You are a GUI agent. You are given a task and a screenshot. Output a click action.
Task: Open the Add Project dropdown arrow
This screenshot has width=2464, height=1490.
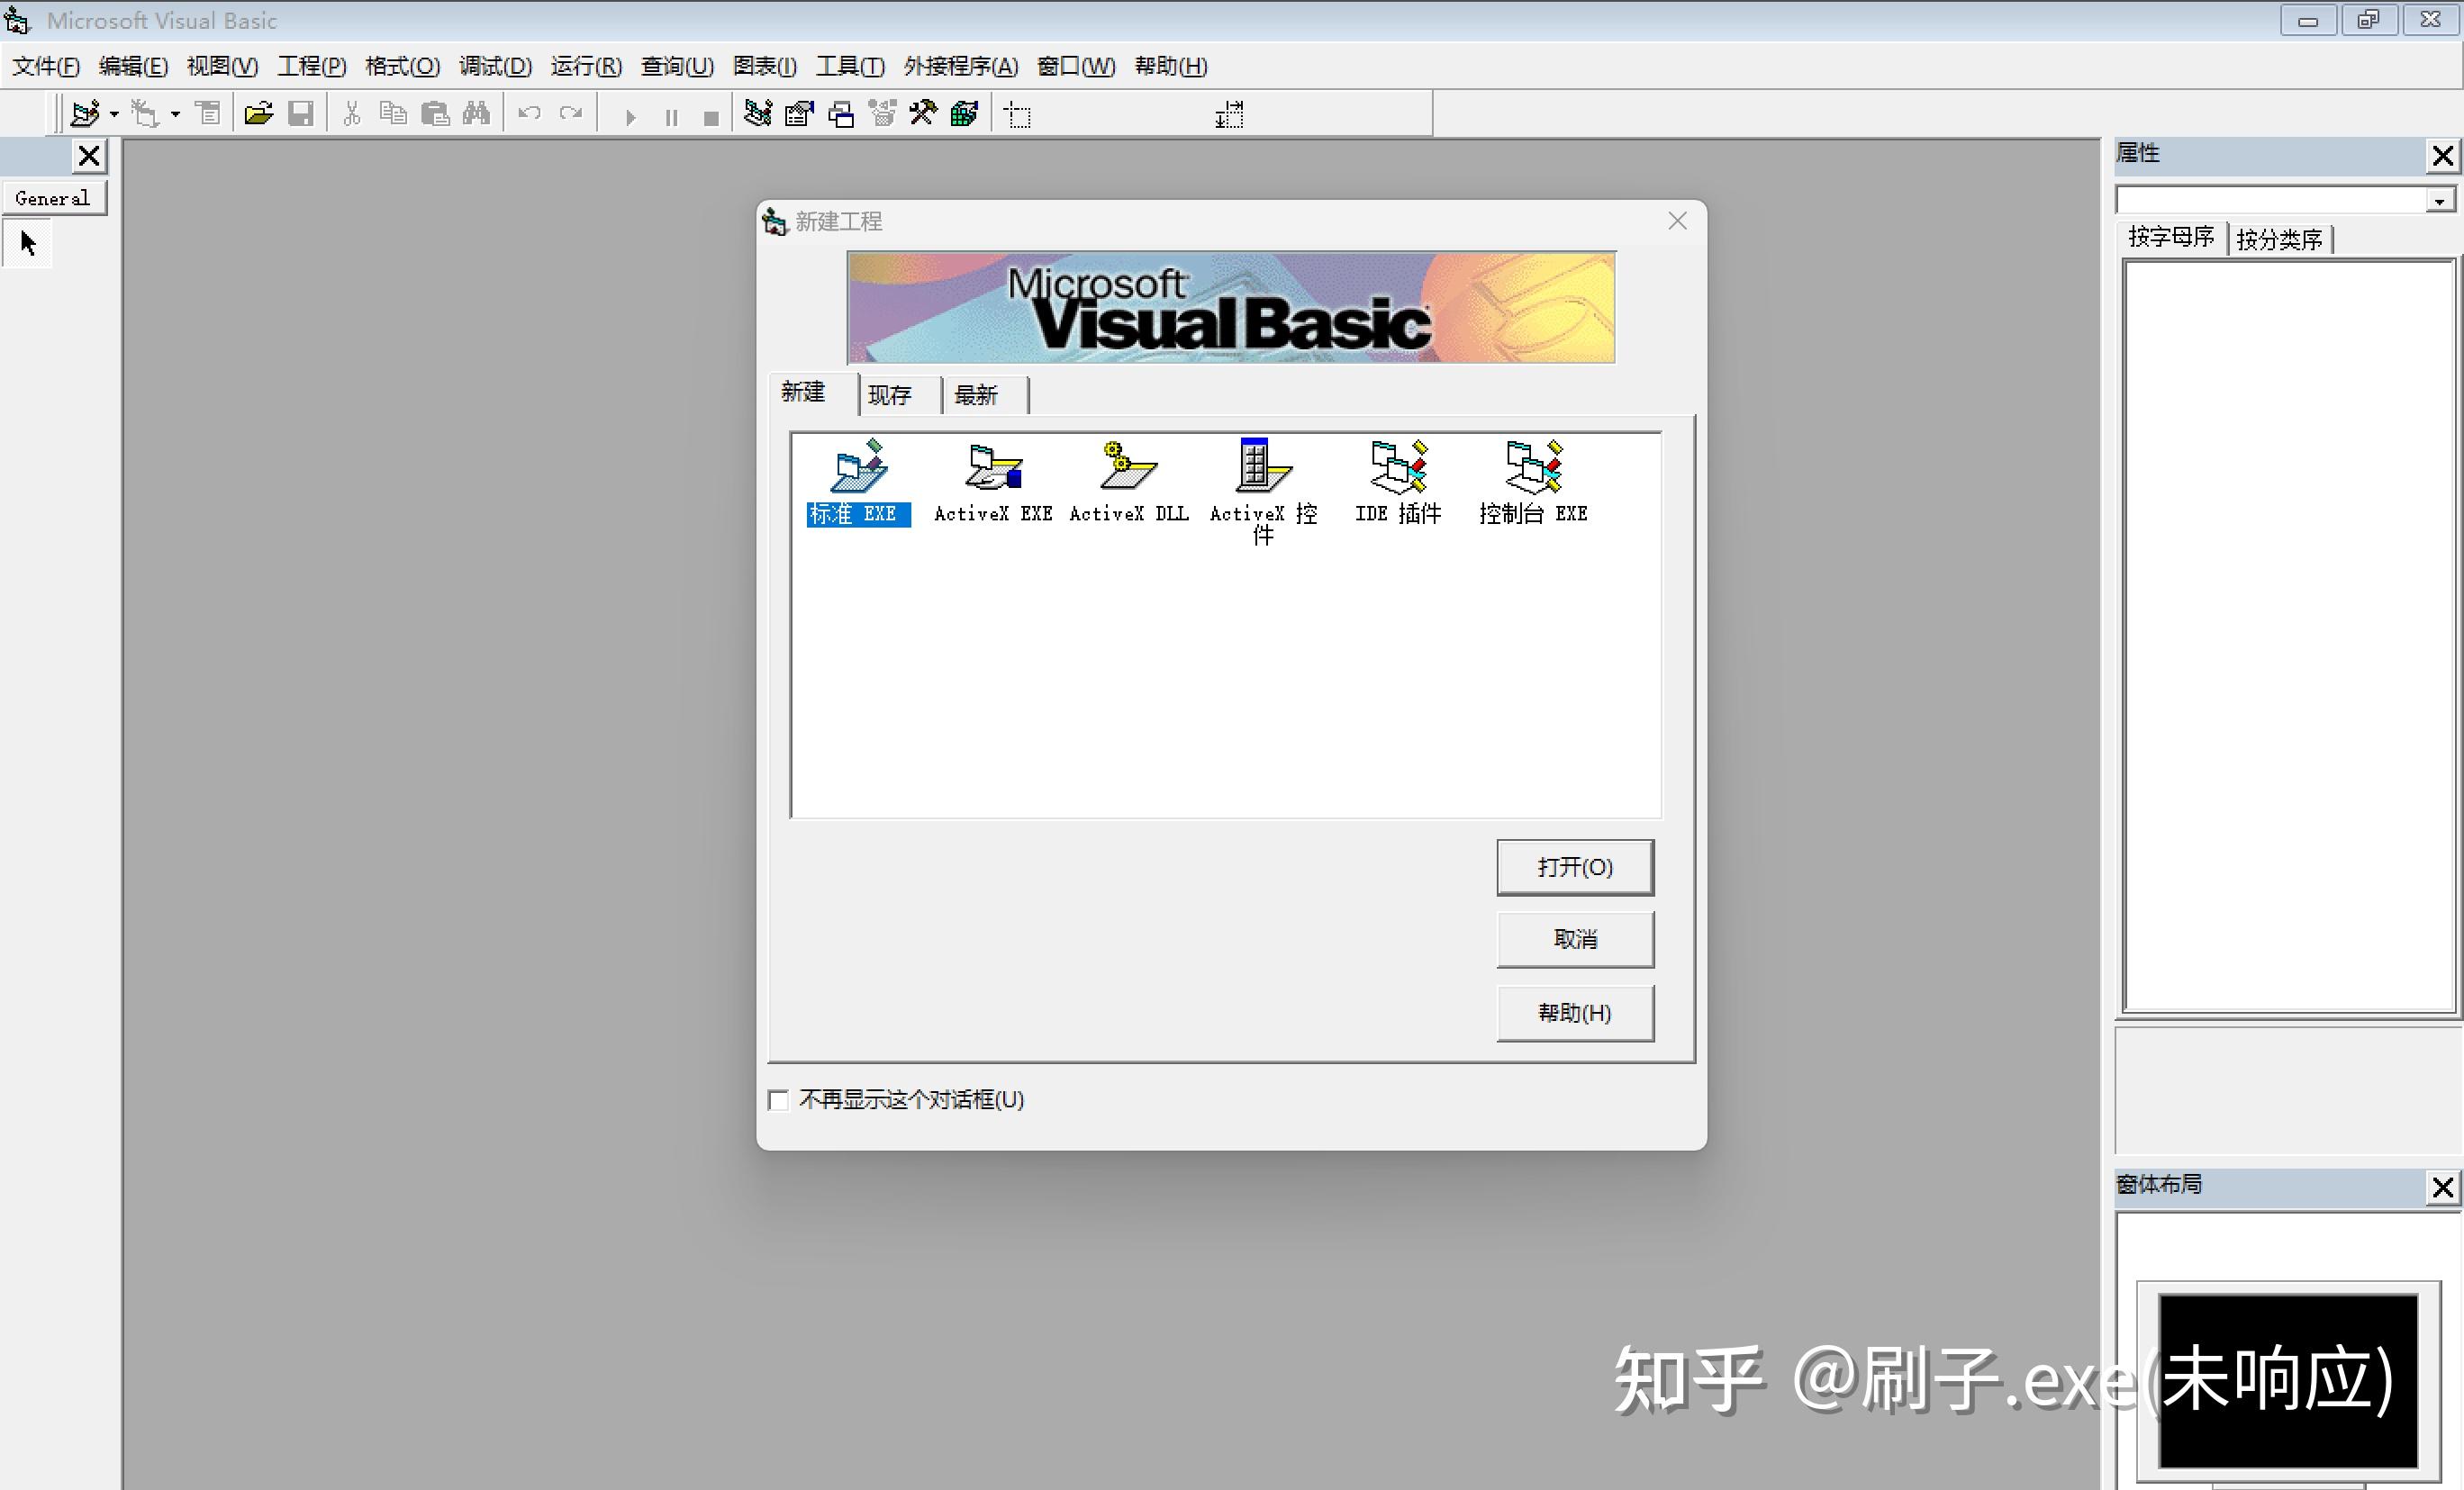coord(114,114)
